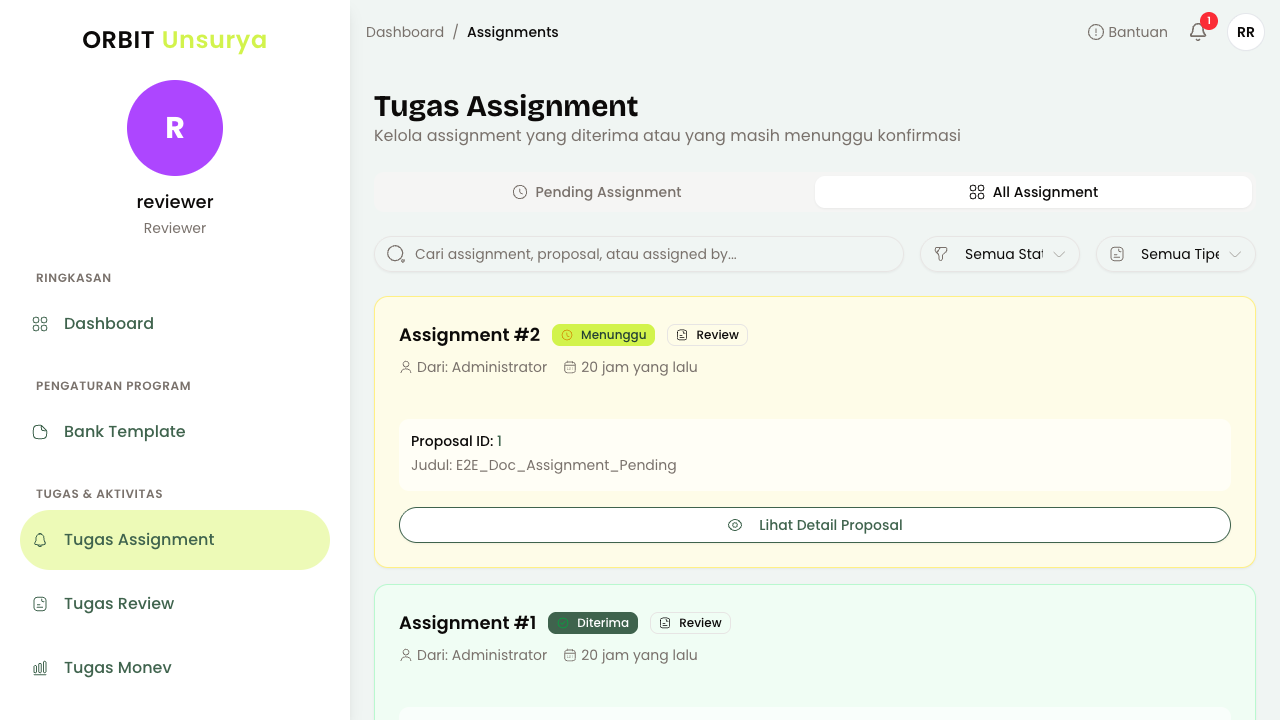This screenshot has height=720, width=1280.
Task: Click the purple R profile avatar
Action: pos(175,128)
